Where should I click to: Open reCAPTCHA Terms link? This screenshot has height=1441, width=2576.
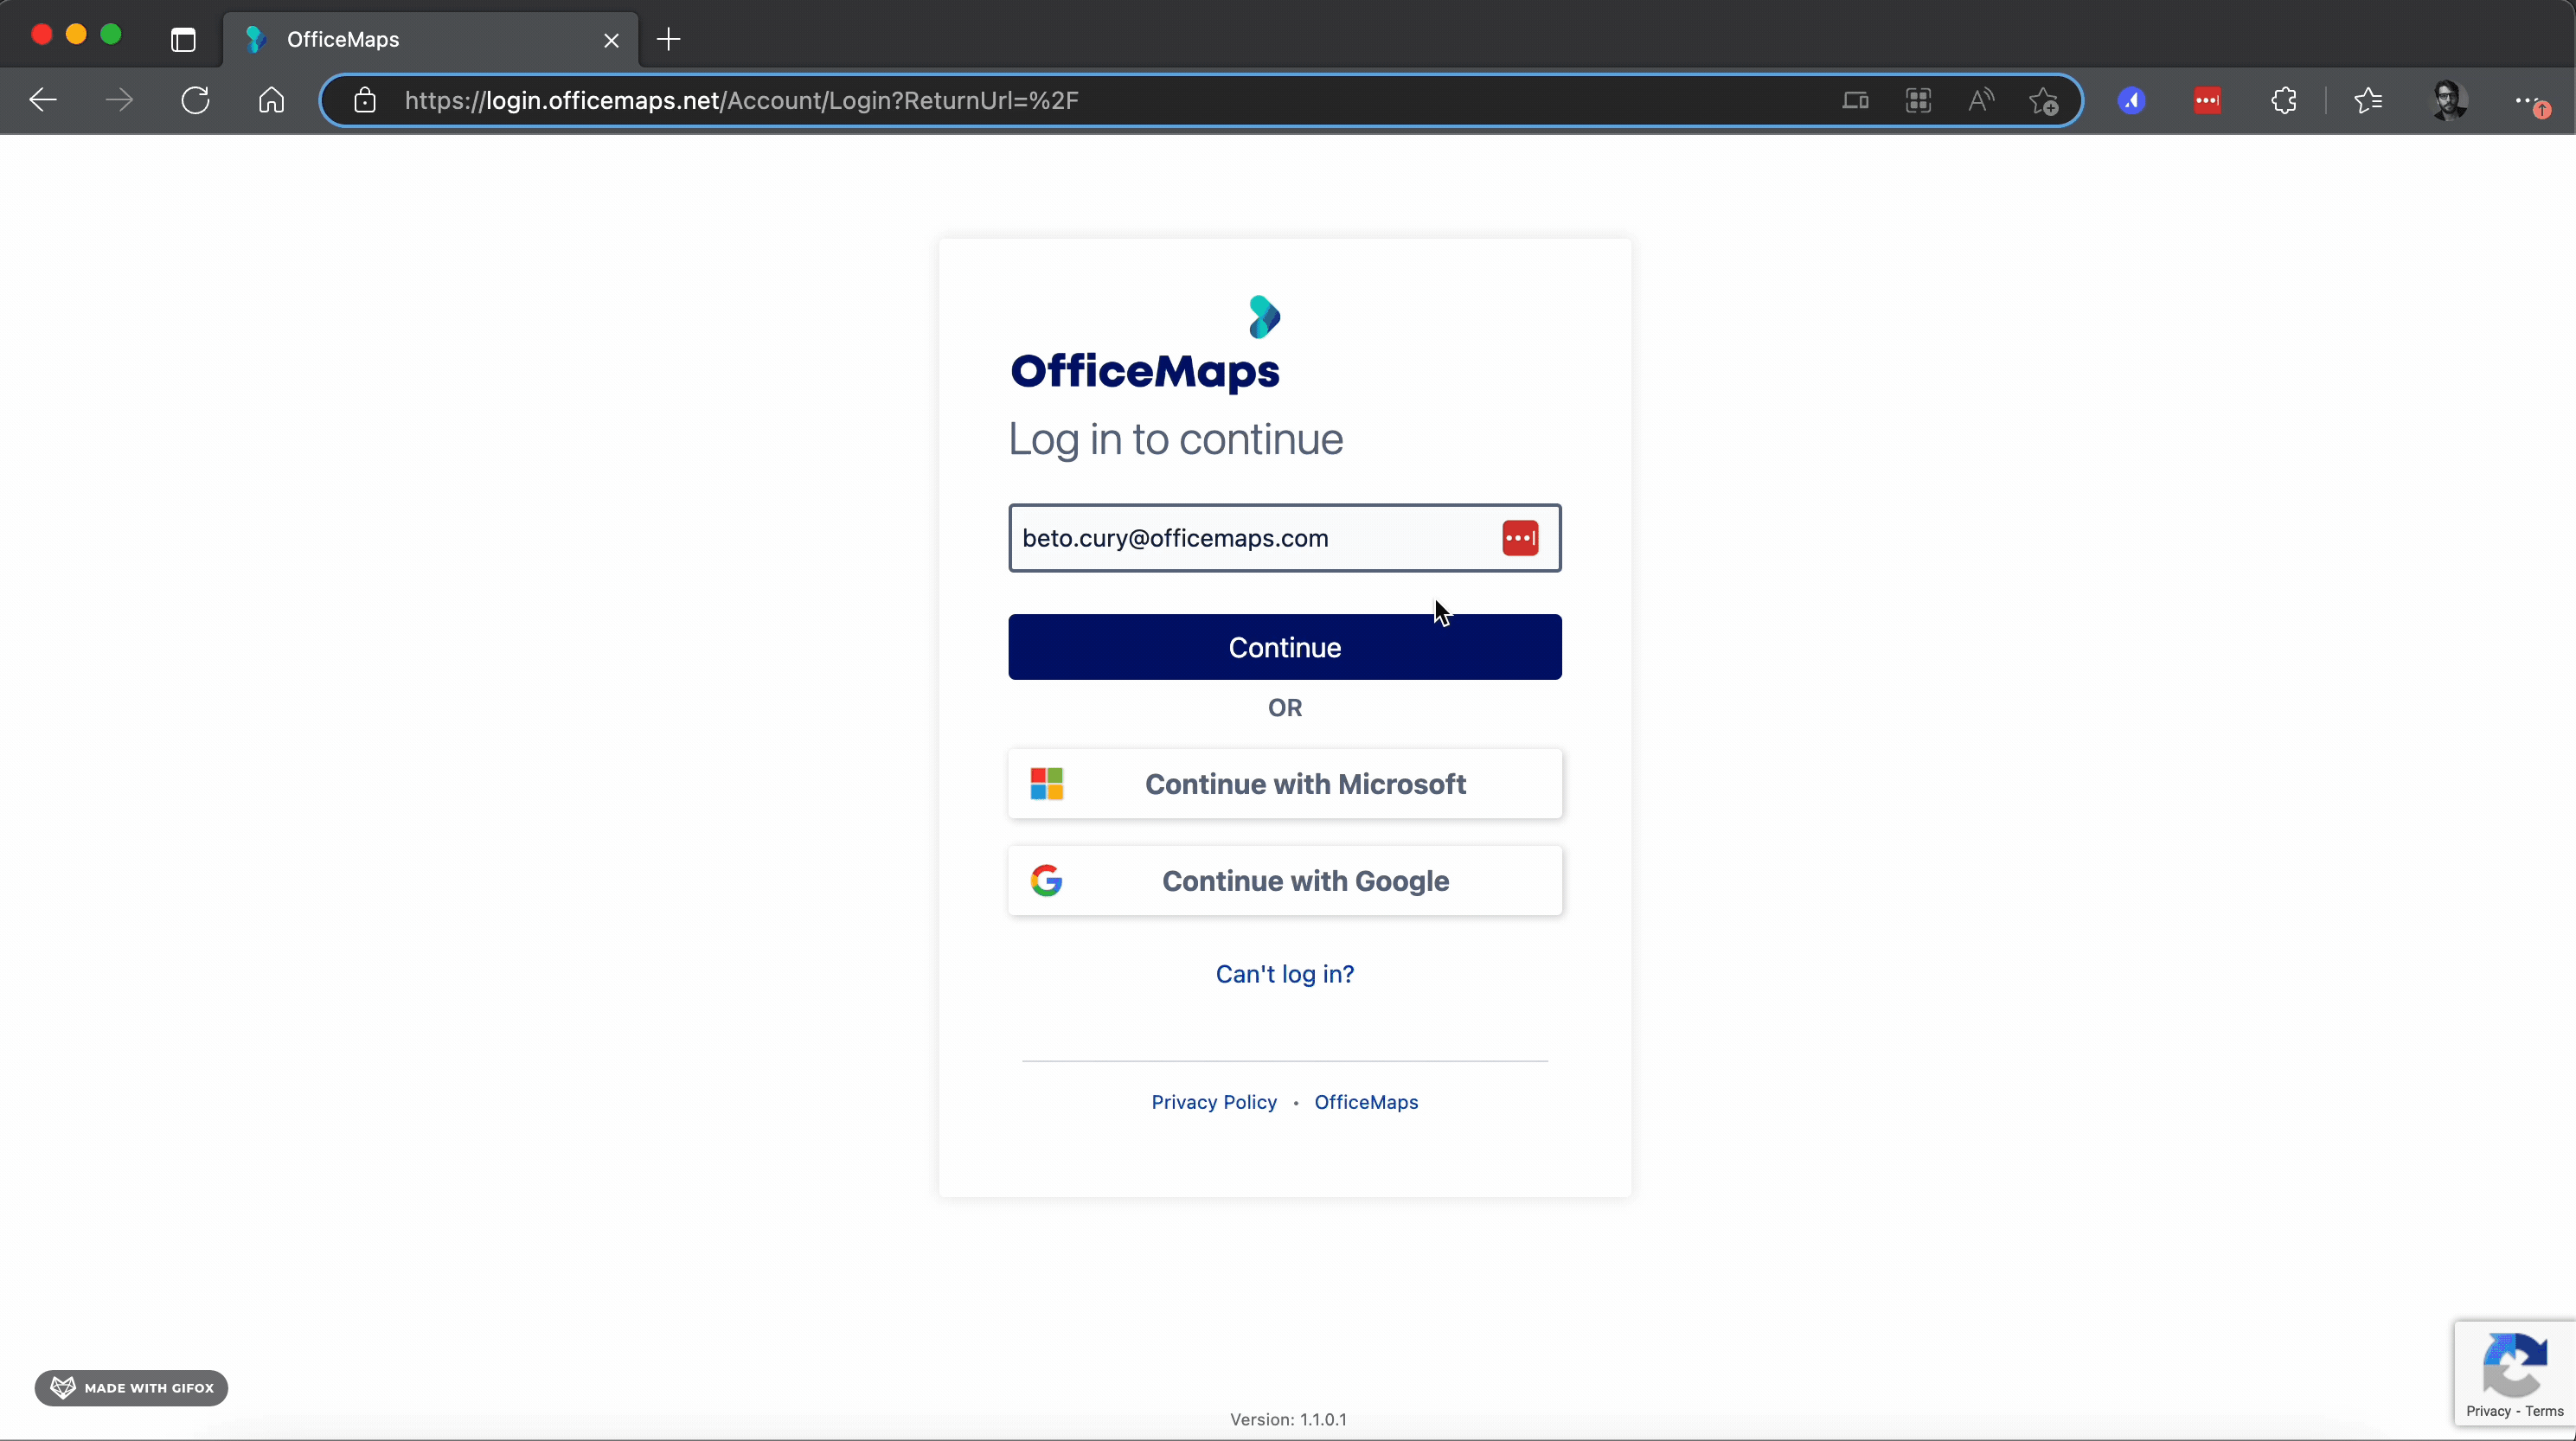[2544, 1411]
